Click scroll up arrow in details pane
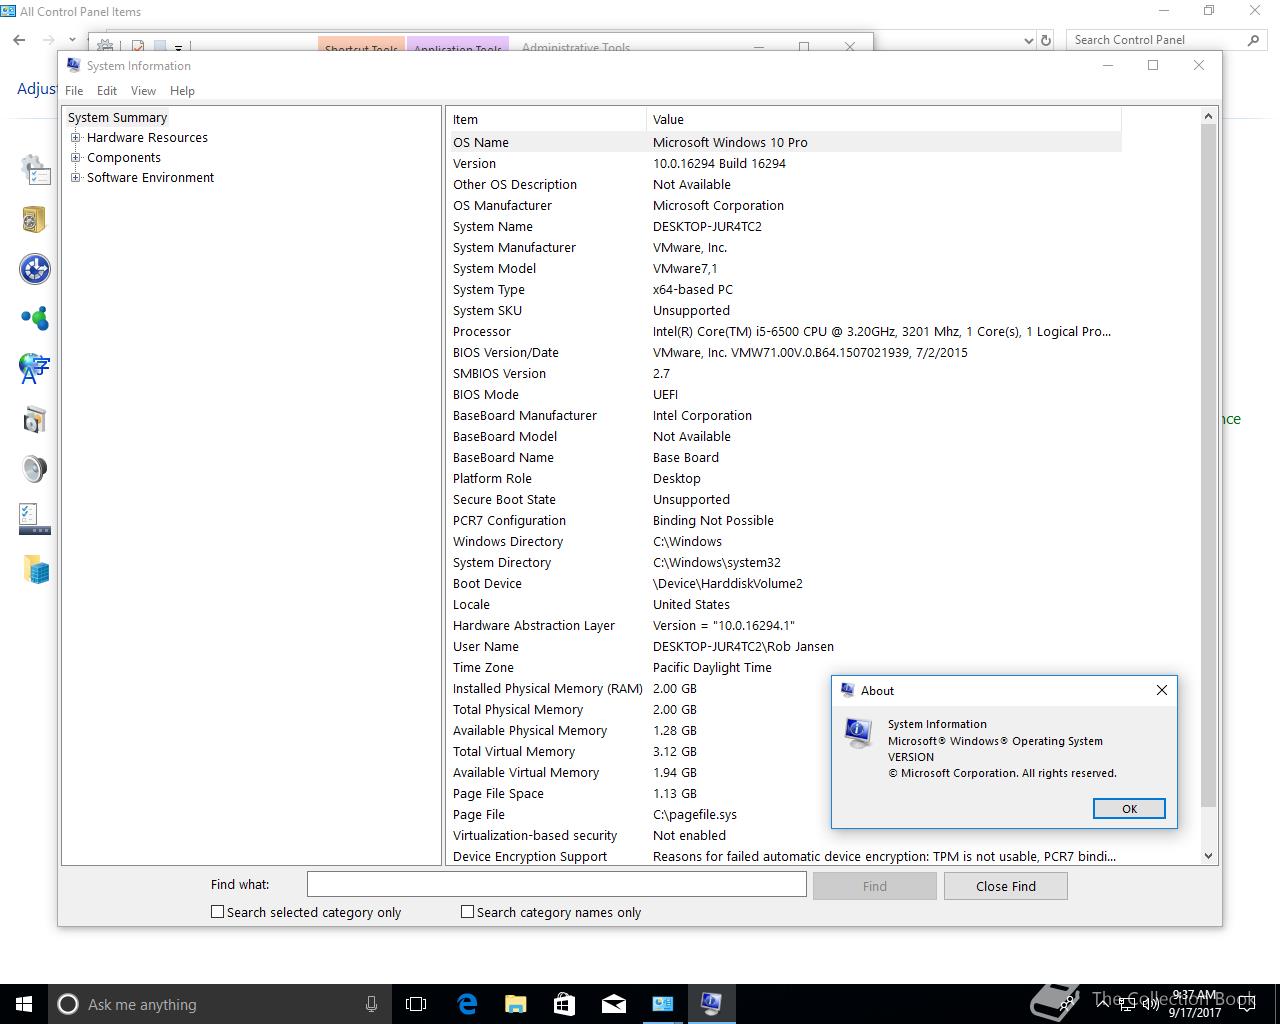1280x1024 pixels. [1208, 116]
